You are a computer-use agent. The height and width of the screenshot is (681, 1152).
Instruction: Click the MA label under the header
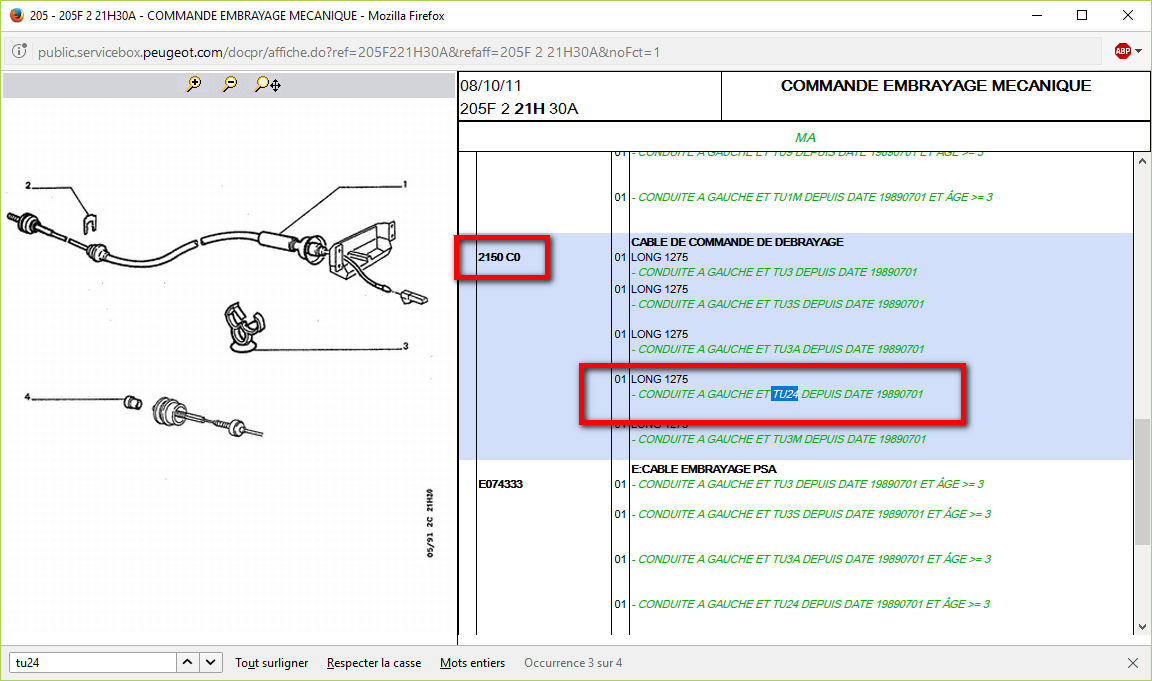pyautogui.click(x=804, y=137)
